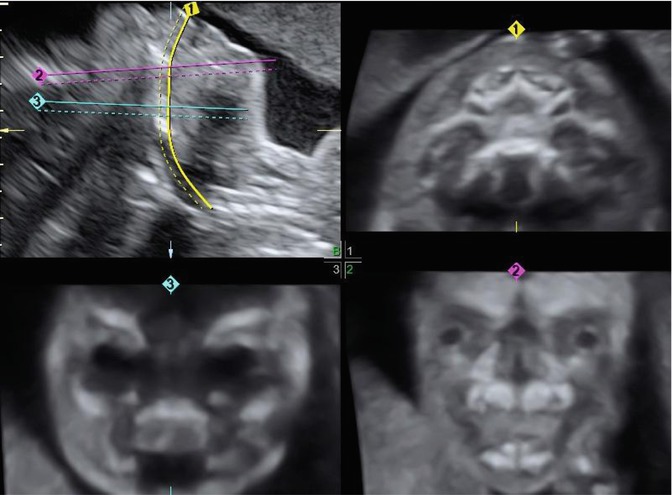Select quadrant B in the layout selector
The height and width of the screenshot is (495, 672).
tap(337, 252)
